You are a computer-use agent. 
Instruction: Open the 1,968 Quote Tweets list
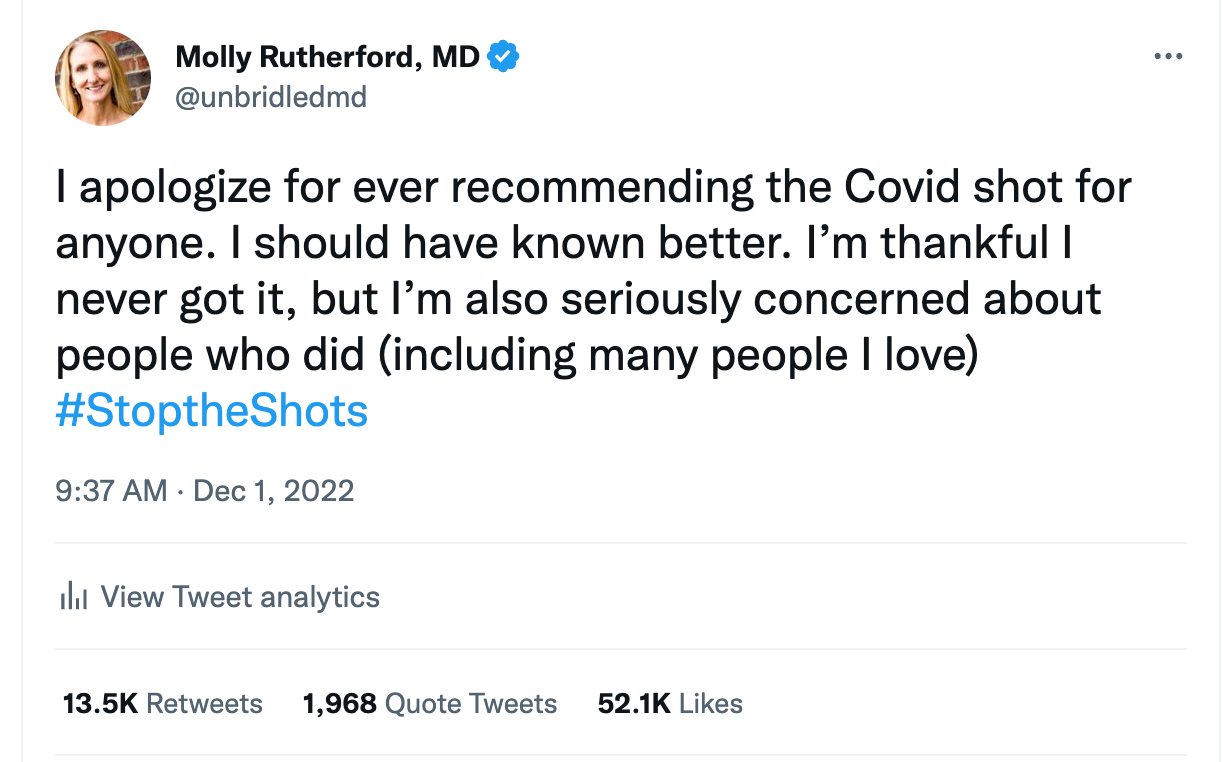[338, 703]
